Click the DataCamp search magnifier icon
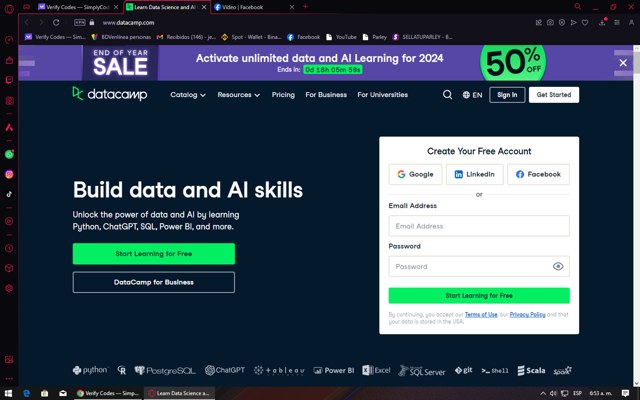Image resolution: width=640 pixels, height=400 pixels. (x=447, y=95)
